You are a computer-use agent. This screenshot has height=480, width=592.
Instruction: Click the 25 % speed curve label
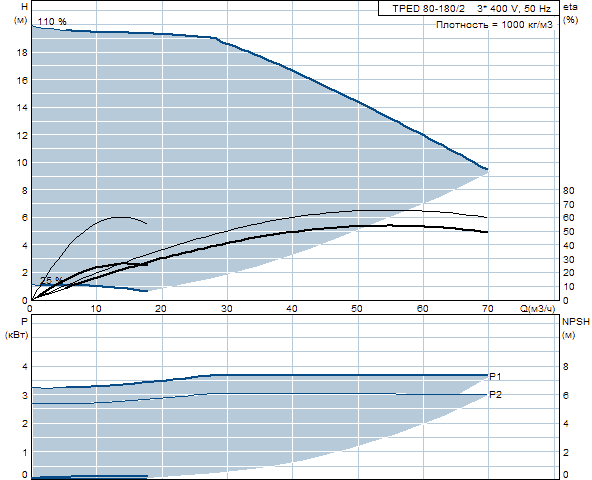[51, 281]
